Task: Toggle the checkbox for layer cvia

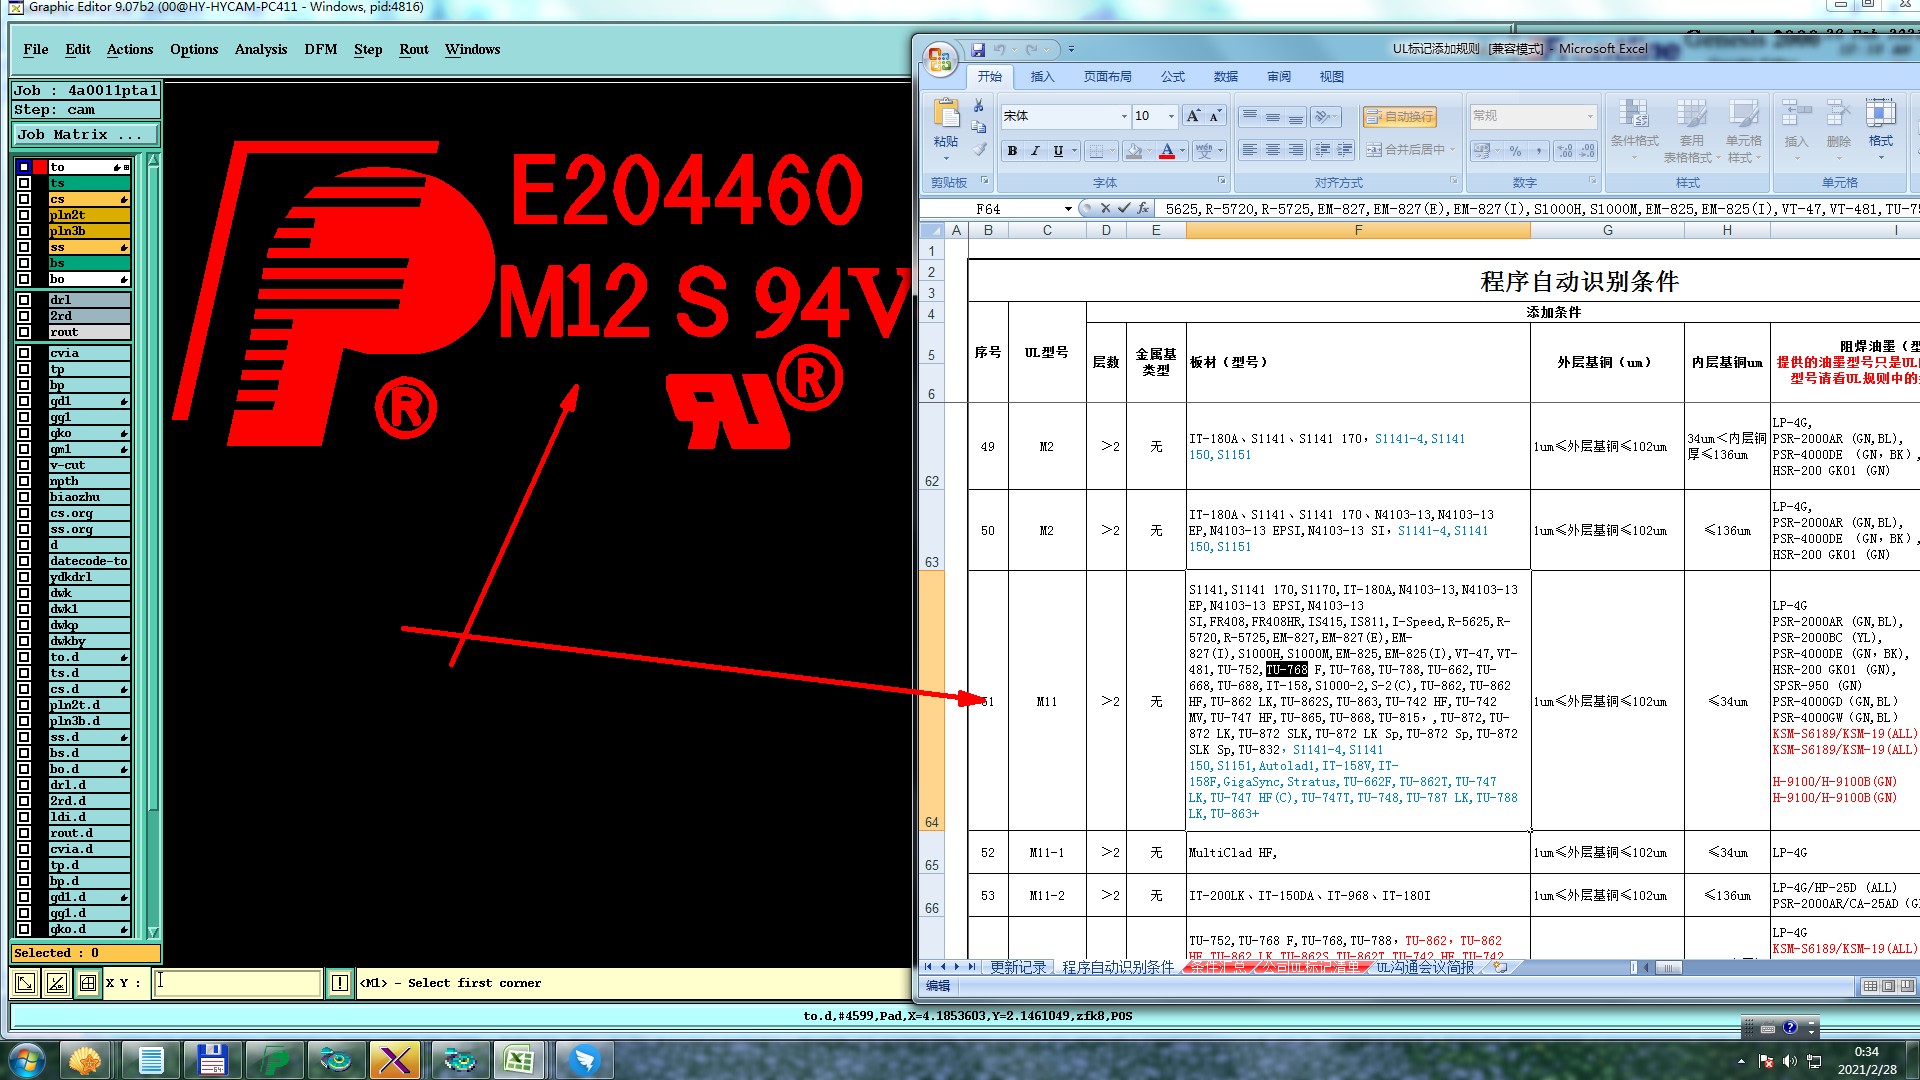Action: click(x=24, y=353)
